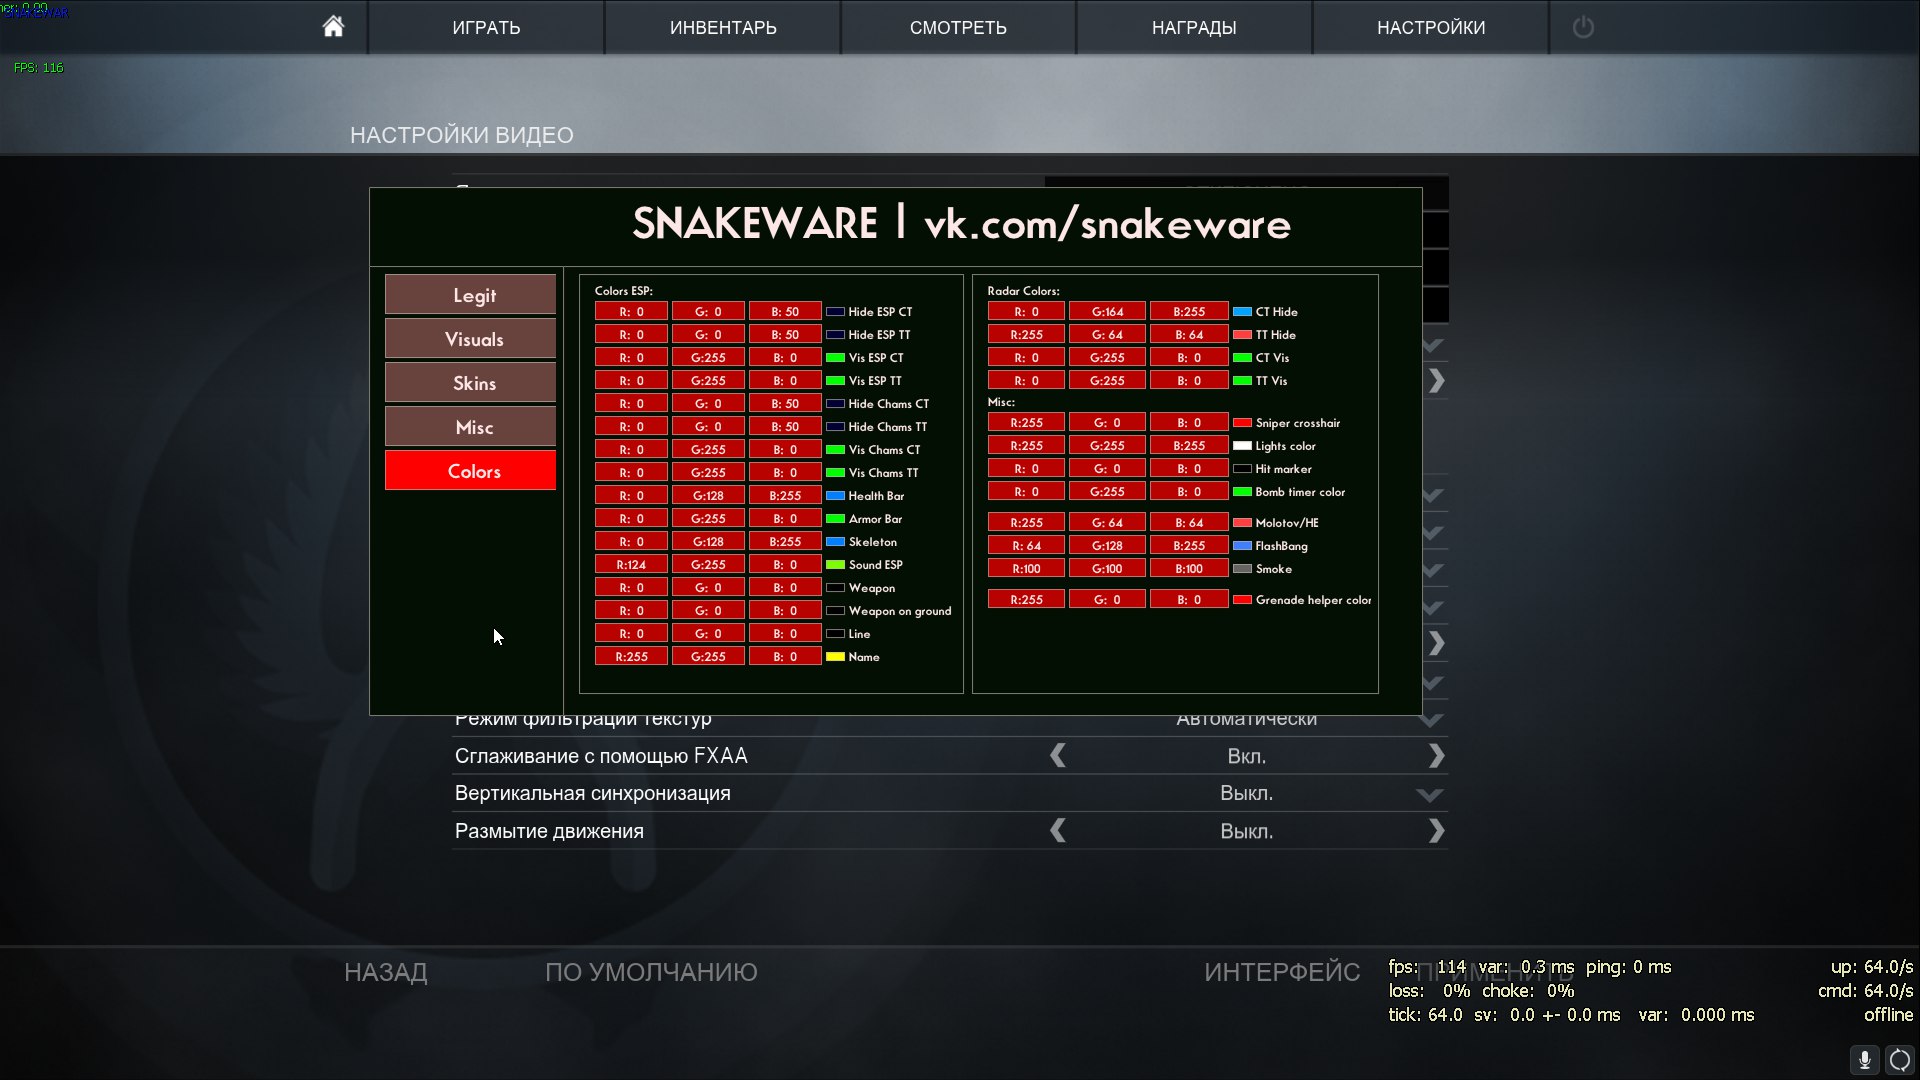This screenshot has width=1920, height=1080.
Task: Adjust G: 64 value for Molotov/HE
Action: [x=1107, y=523]
